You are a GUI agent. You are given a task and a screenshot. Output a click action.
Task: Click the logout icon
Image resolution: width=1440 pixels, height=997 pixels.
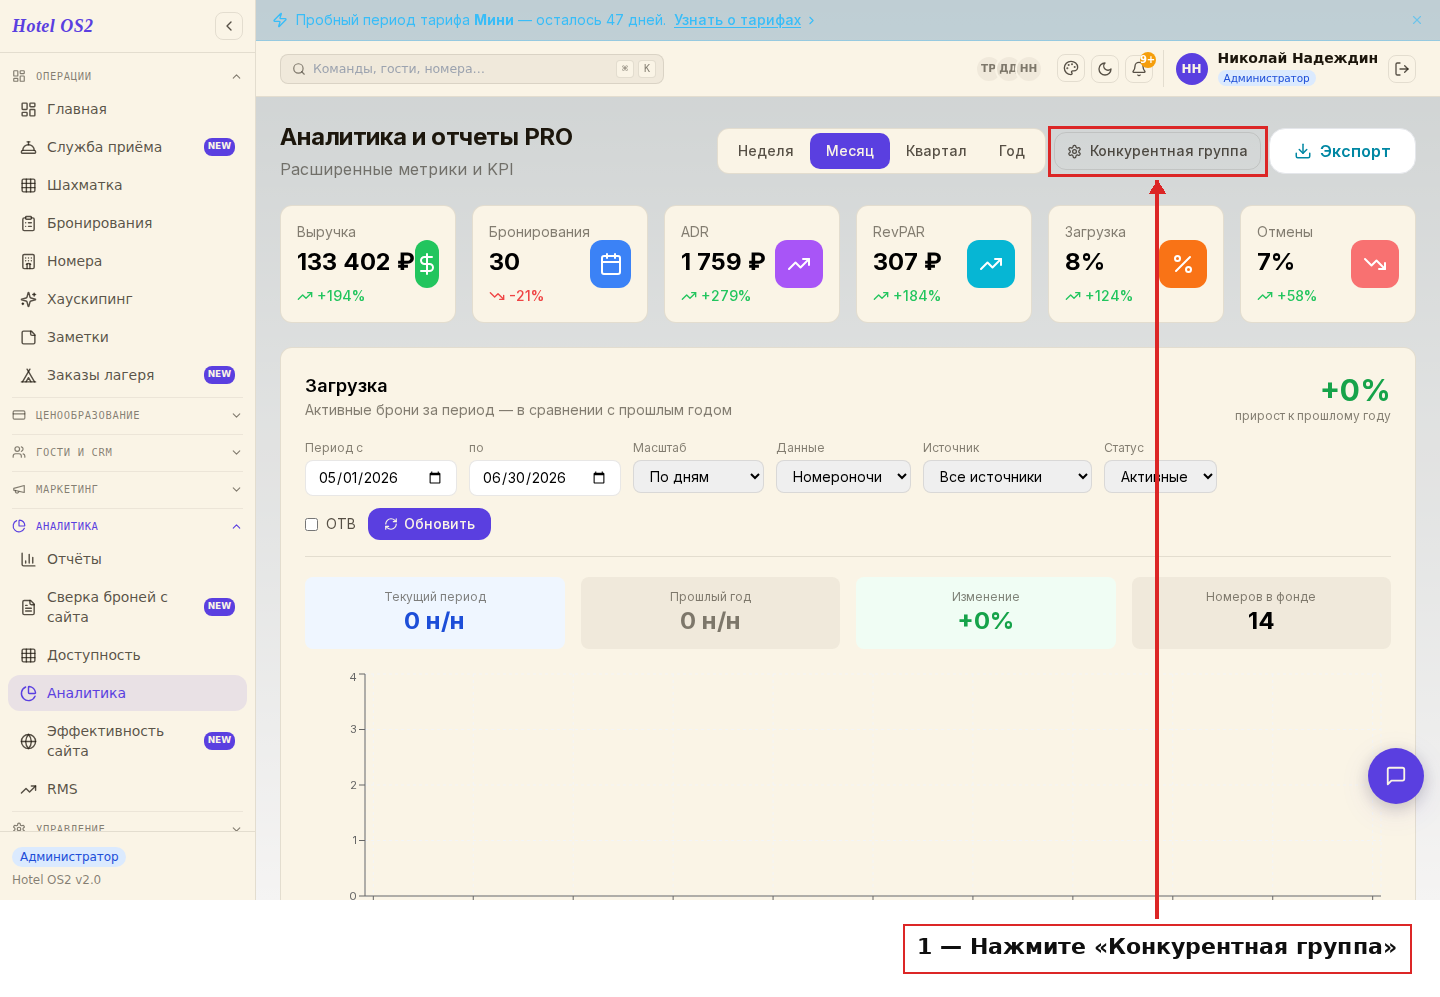[1402, 69]
